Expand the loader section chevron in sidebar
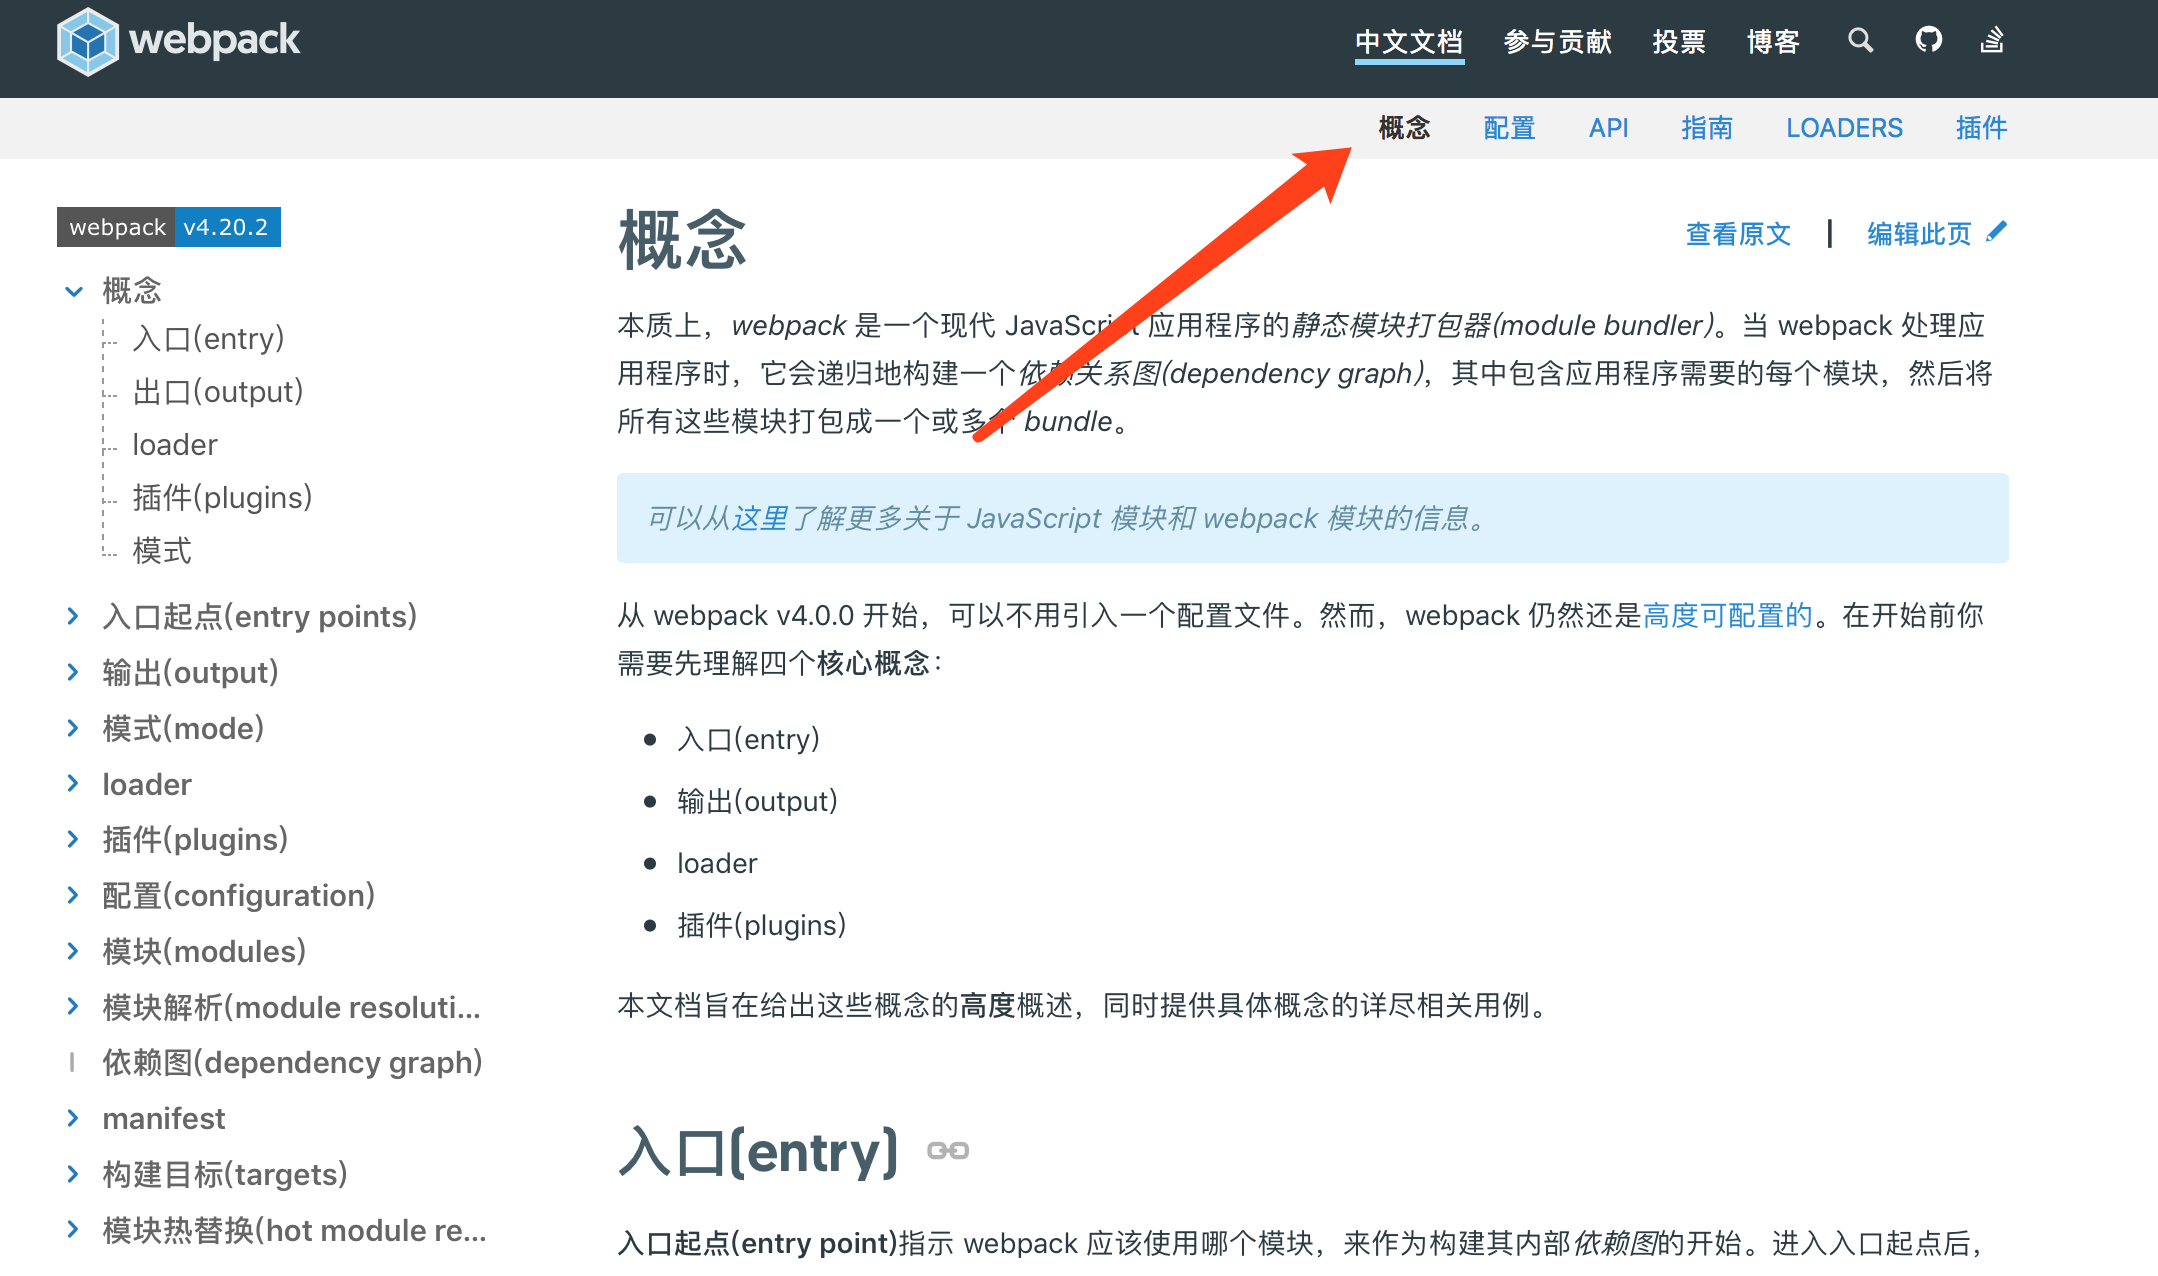 tap(73, 784)
